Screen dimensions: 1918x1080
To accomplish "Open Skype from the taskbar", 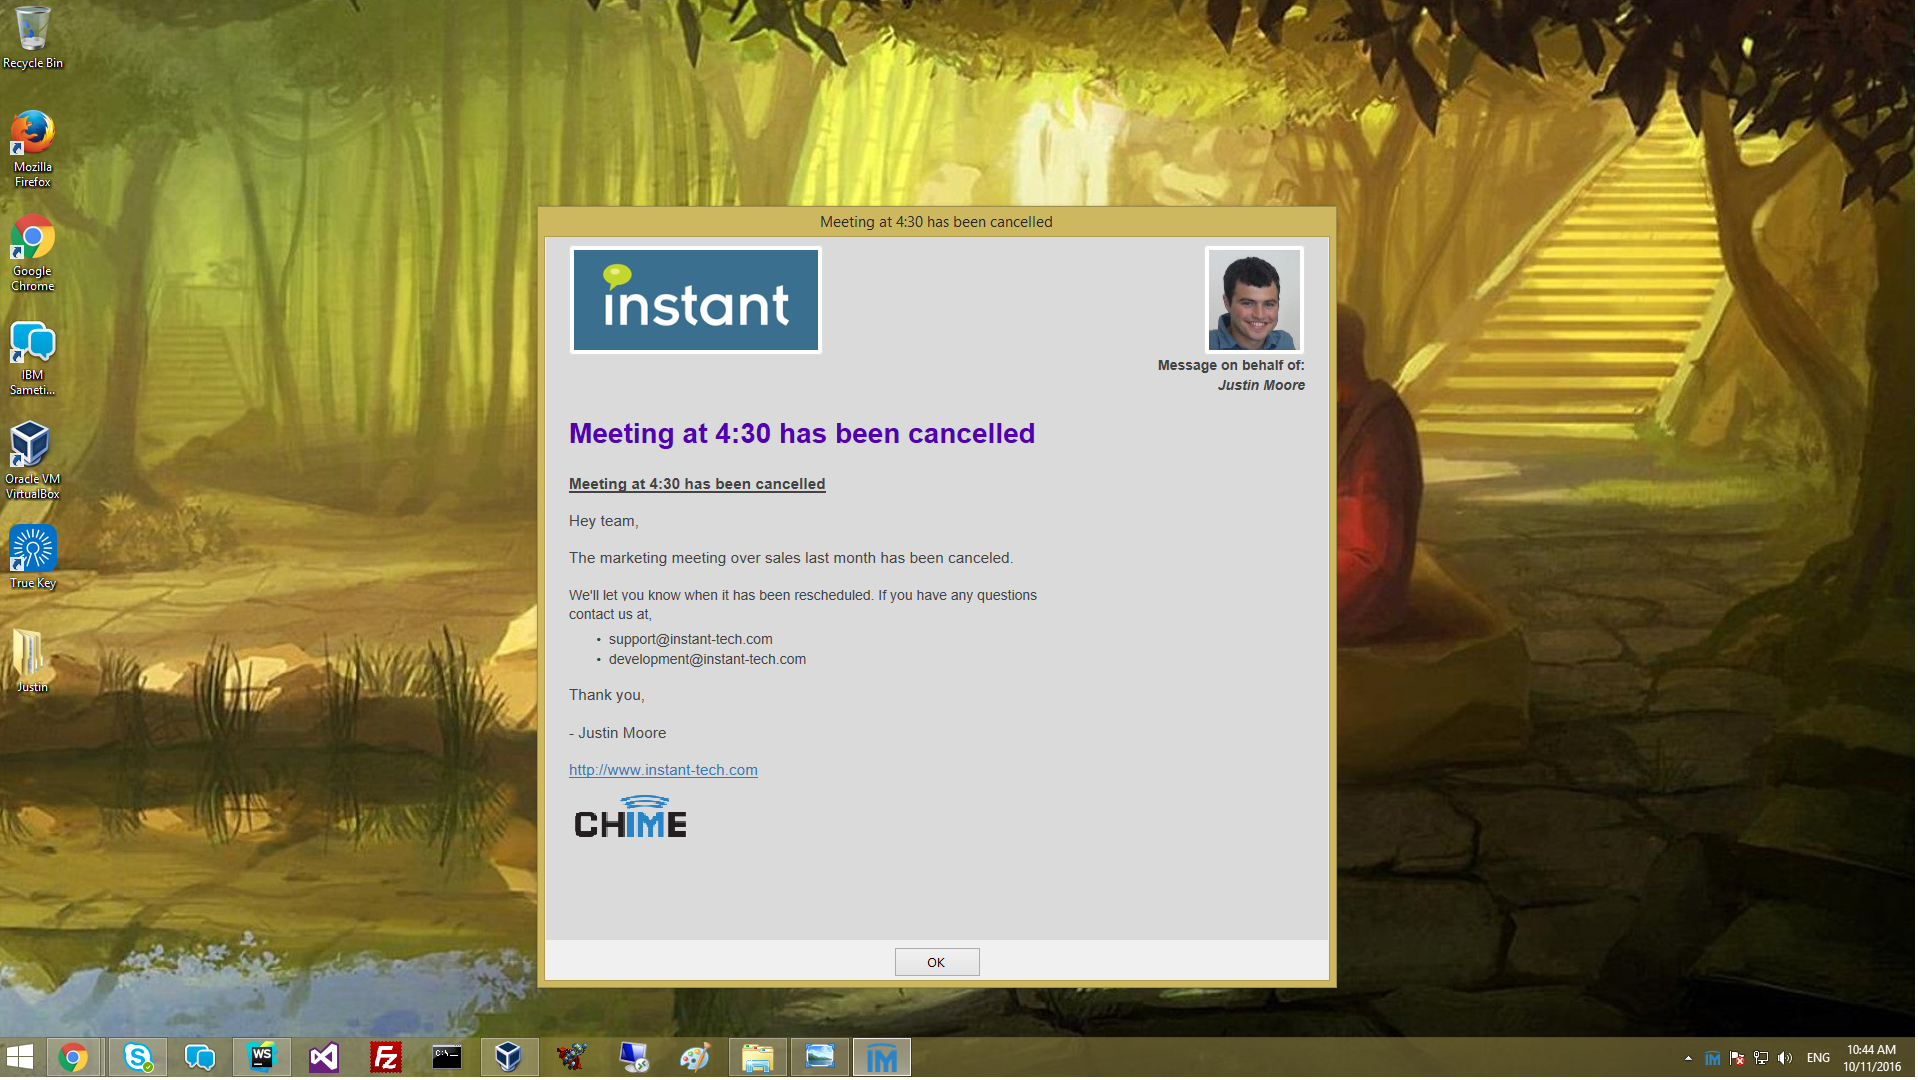I will click(x=137, y=1058).
